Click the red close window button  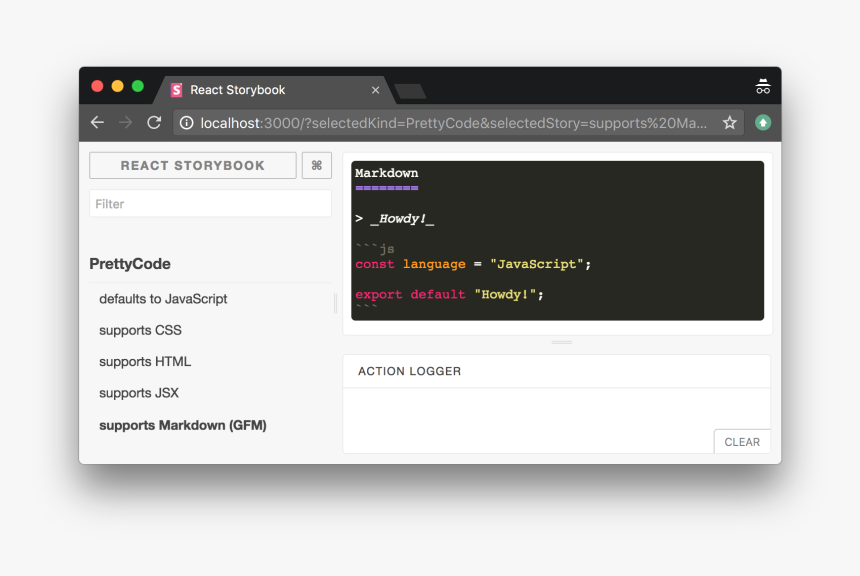tap(97, 86)
